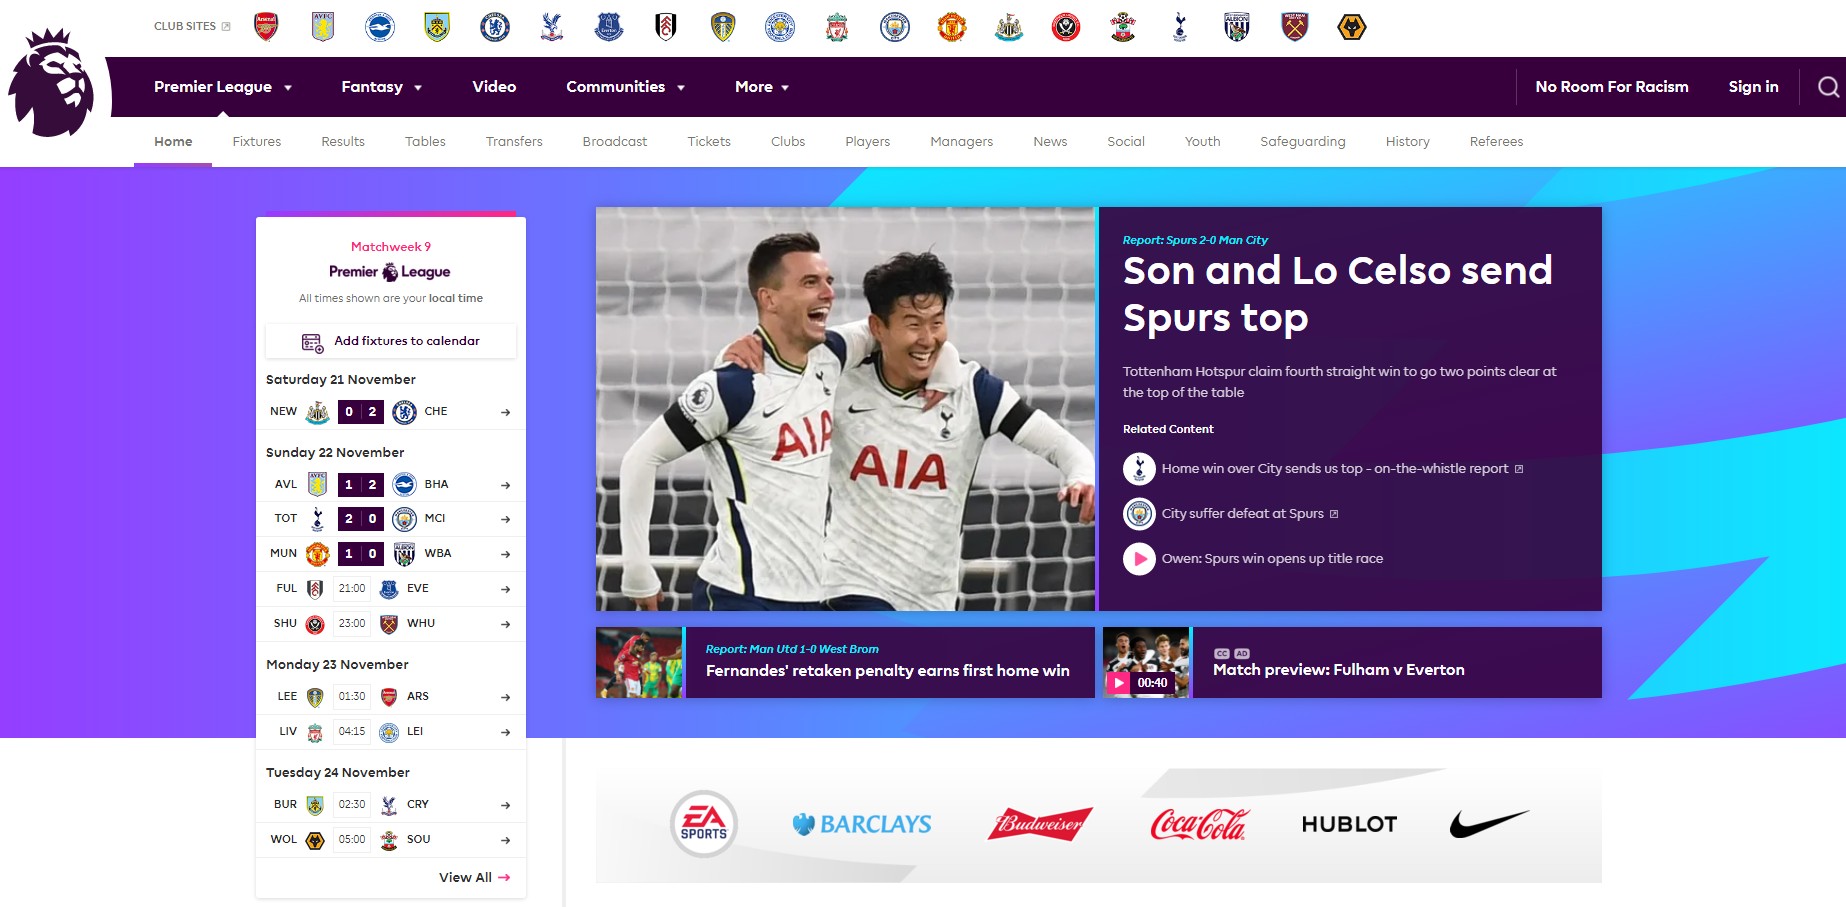Open the Nike sponsor logo

point(1489,824)
